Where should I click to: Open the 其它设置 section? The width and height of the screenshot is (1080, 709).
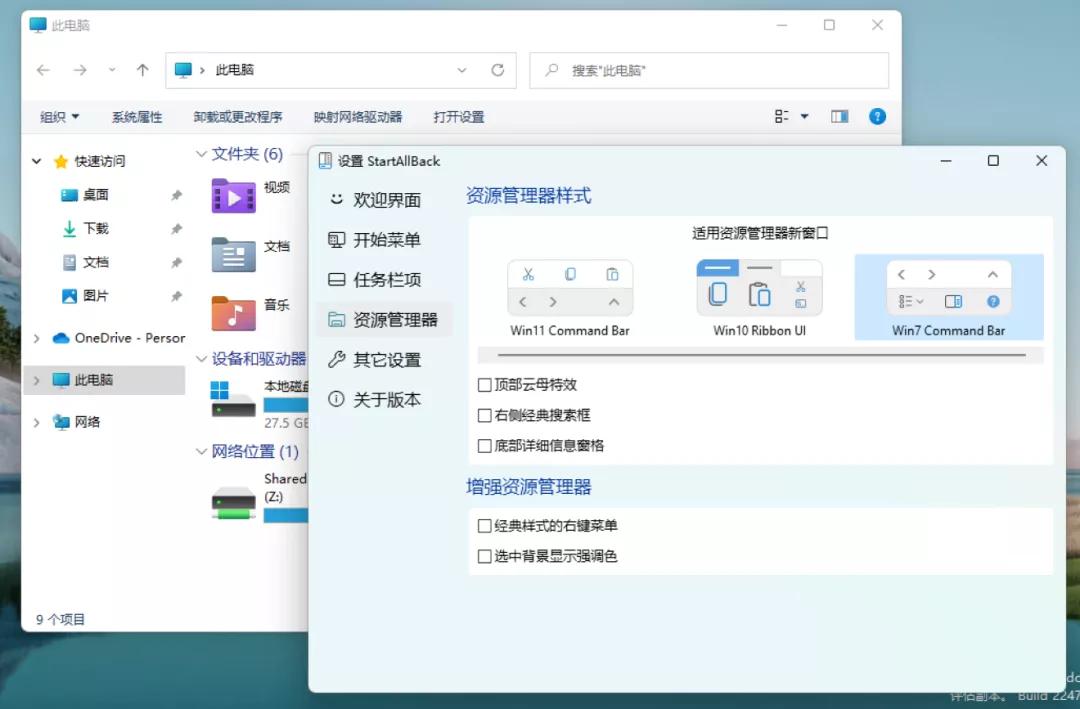(381, 359)
